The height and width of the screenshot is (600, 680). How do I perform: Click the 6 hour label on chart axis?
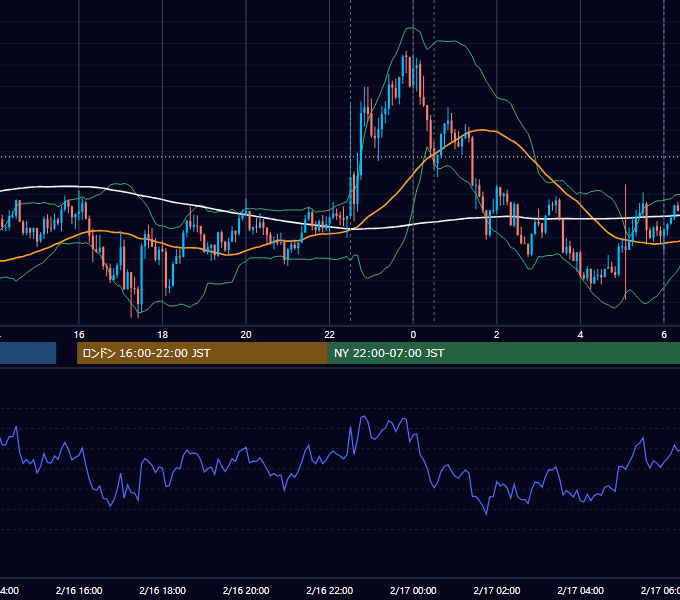point(664,335)
